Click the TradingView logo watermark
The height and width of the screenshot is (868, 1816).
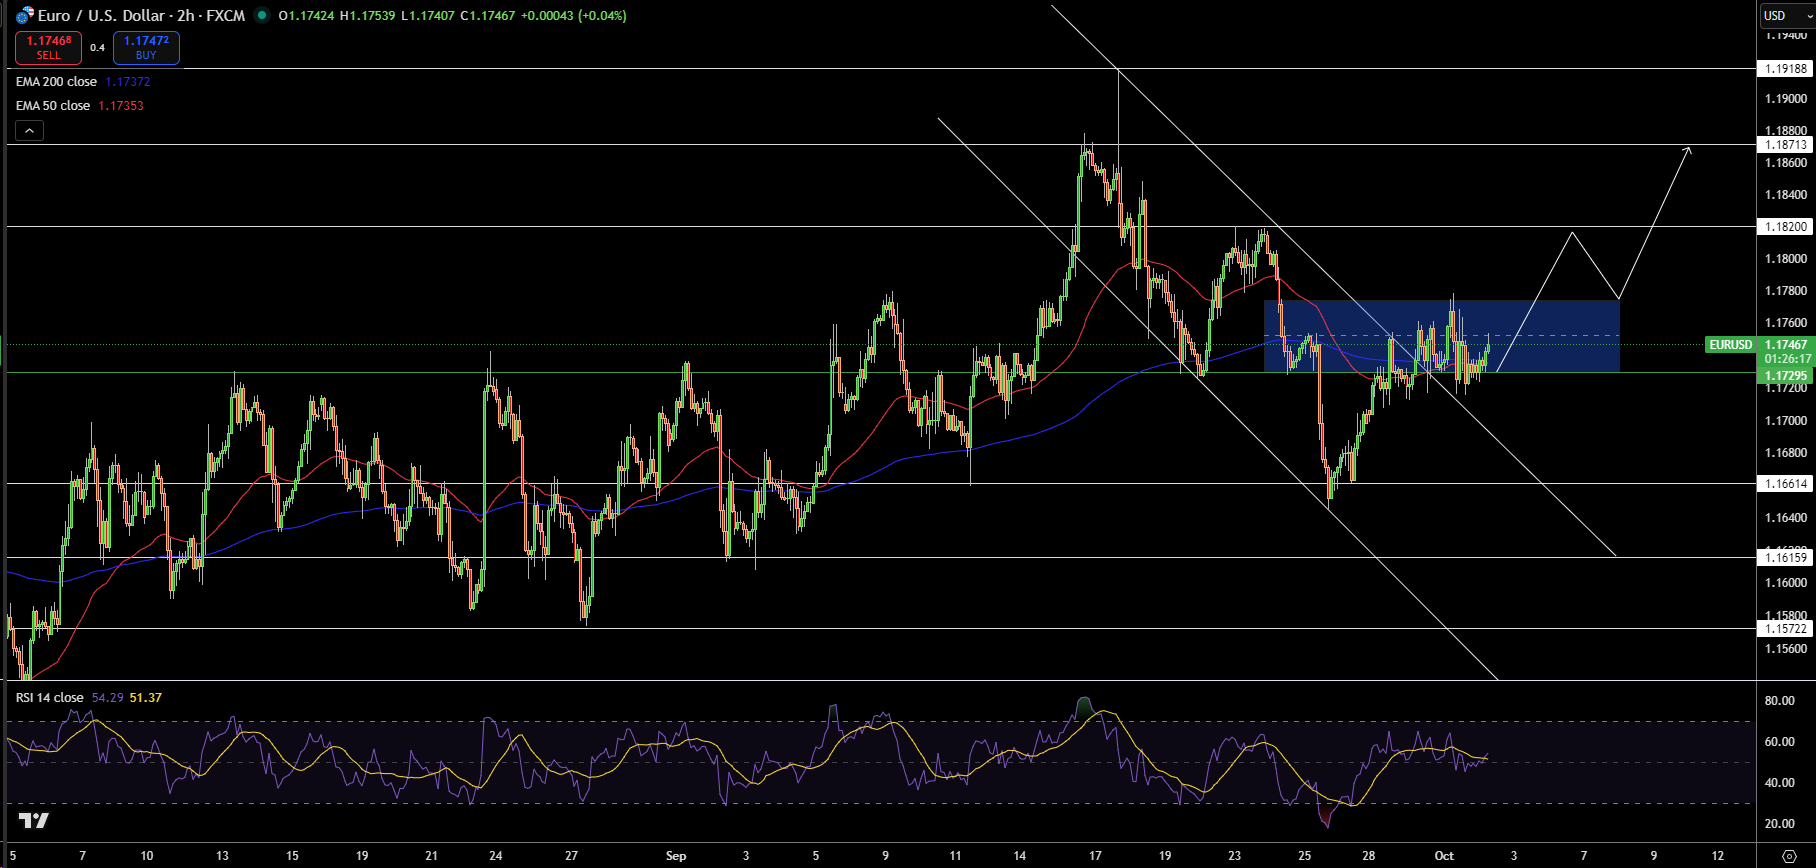point(33,821)
